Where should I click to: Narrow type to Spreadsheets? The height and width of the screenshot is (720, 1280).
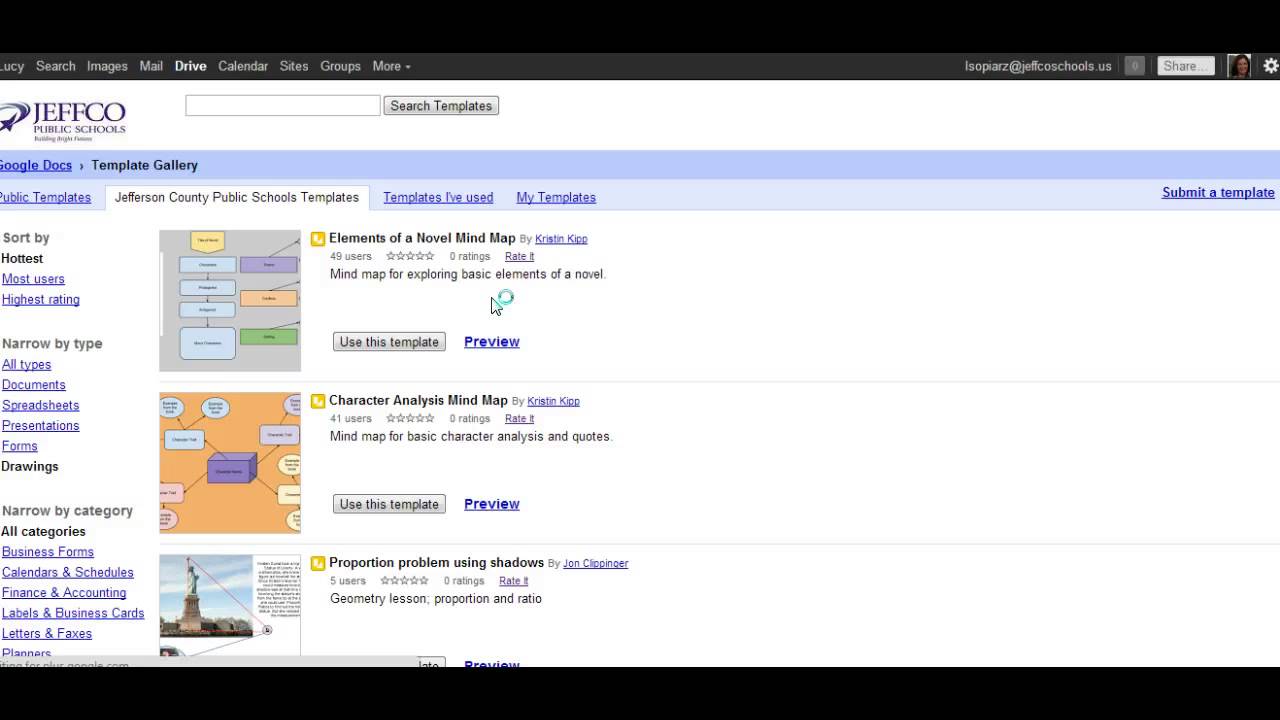(40, 405)
